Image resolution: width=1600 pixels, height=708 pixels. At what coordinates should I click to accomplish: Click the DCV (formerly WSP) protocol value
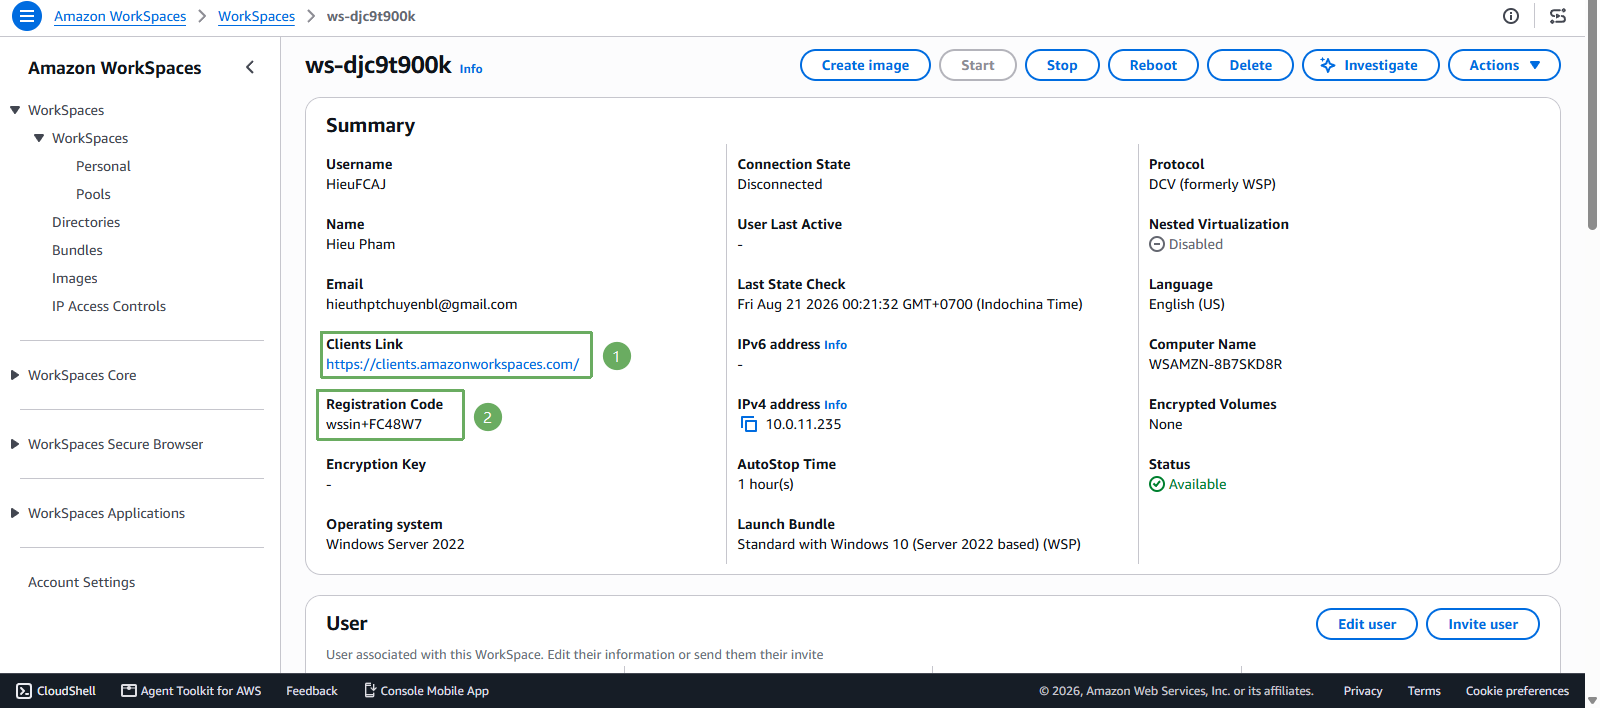[x=1212, y=184]
